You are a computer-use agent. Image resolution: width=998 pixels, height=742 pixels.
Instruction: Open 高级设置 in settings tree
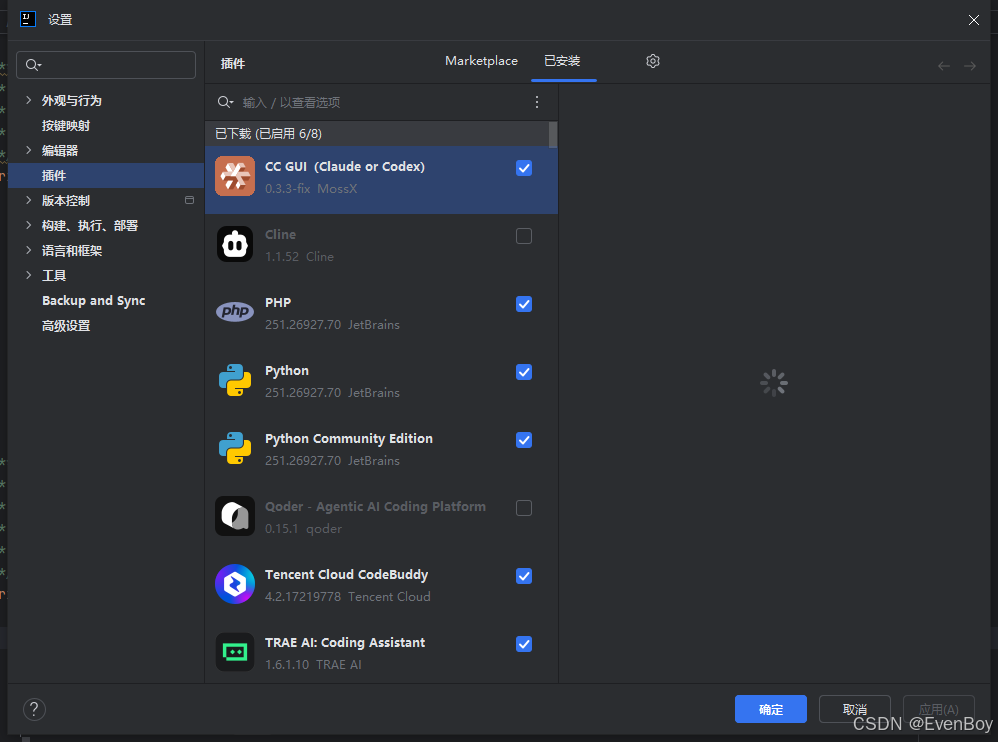point(66,325)
